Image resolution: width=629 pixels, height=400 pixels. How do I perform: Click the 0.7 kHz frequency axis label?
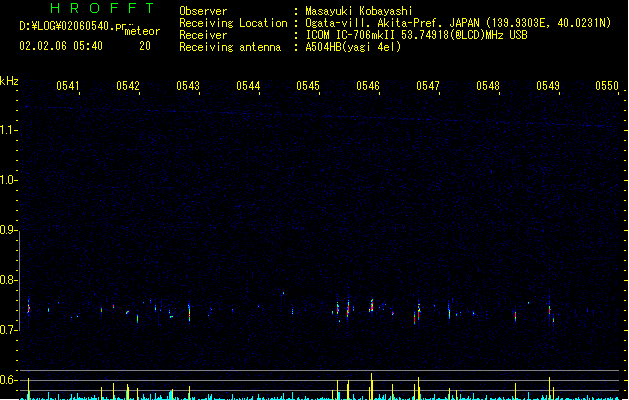coord(8,330)
